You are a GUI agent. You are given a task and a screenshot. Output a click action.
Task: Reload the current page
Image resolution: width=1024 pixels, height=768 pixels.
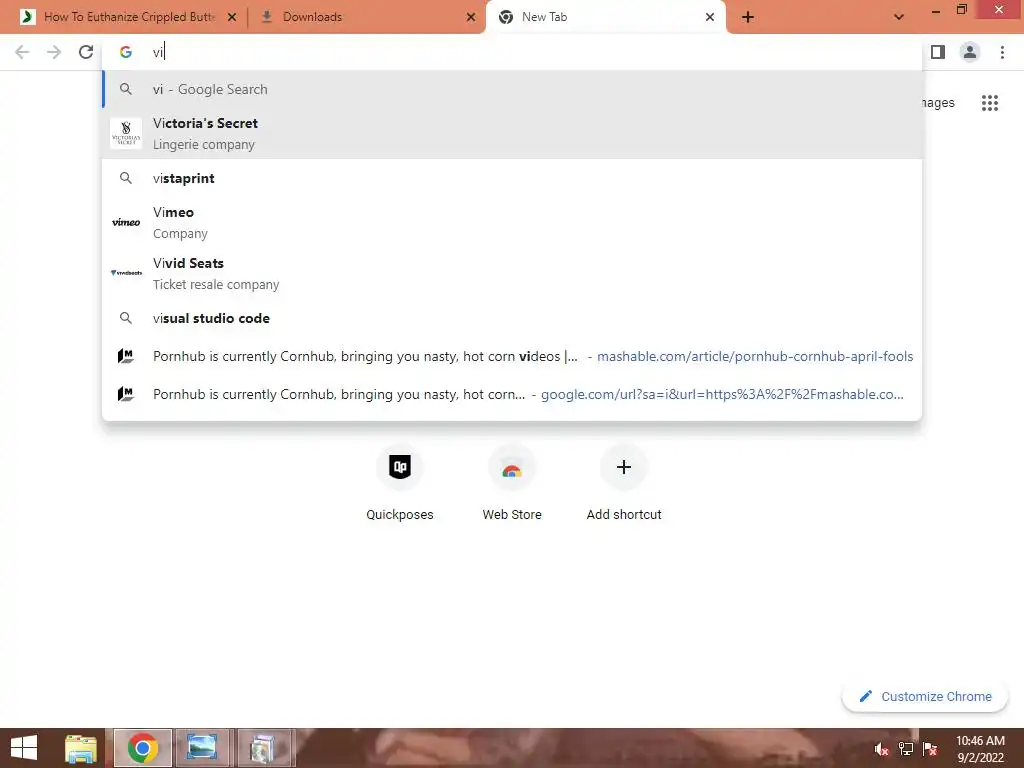pos(86,52)
